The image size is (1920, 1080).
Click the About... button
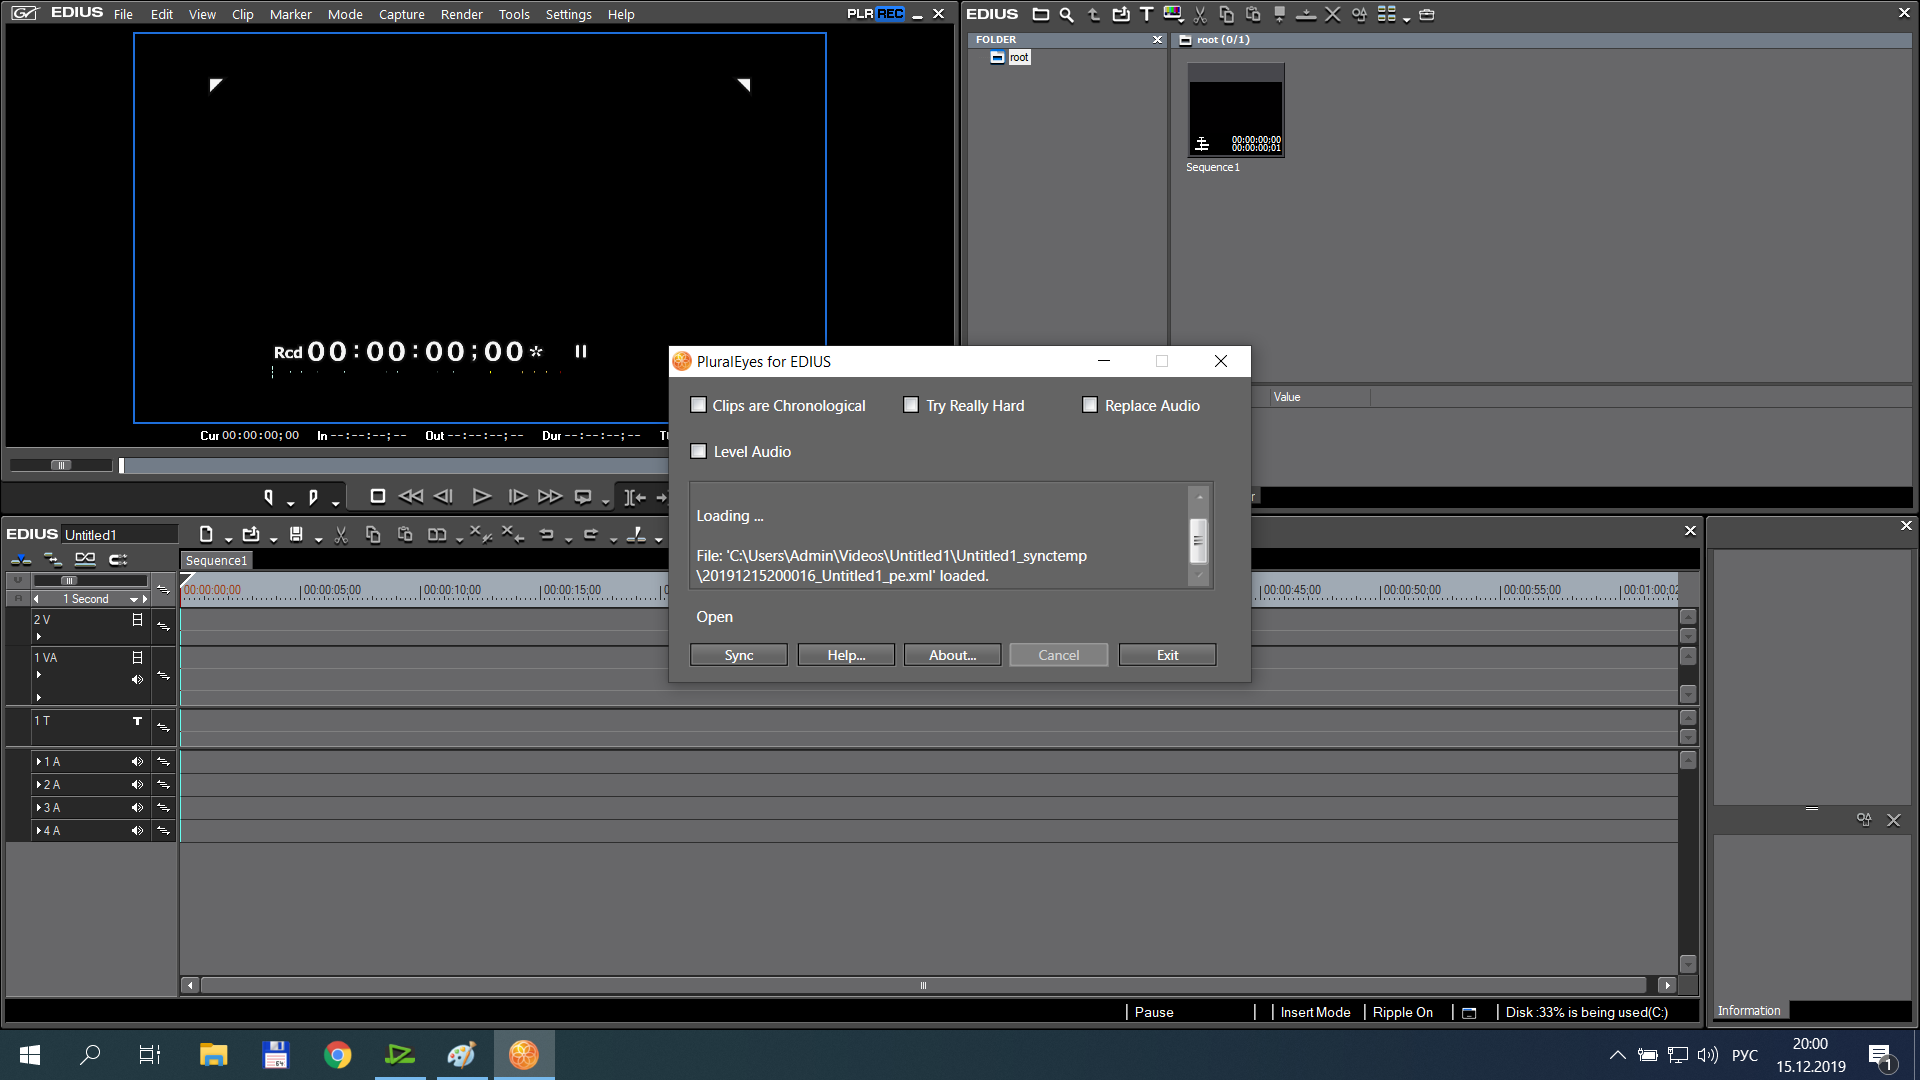[952, 655]
